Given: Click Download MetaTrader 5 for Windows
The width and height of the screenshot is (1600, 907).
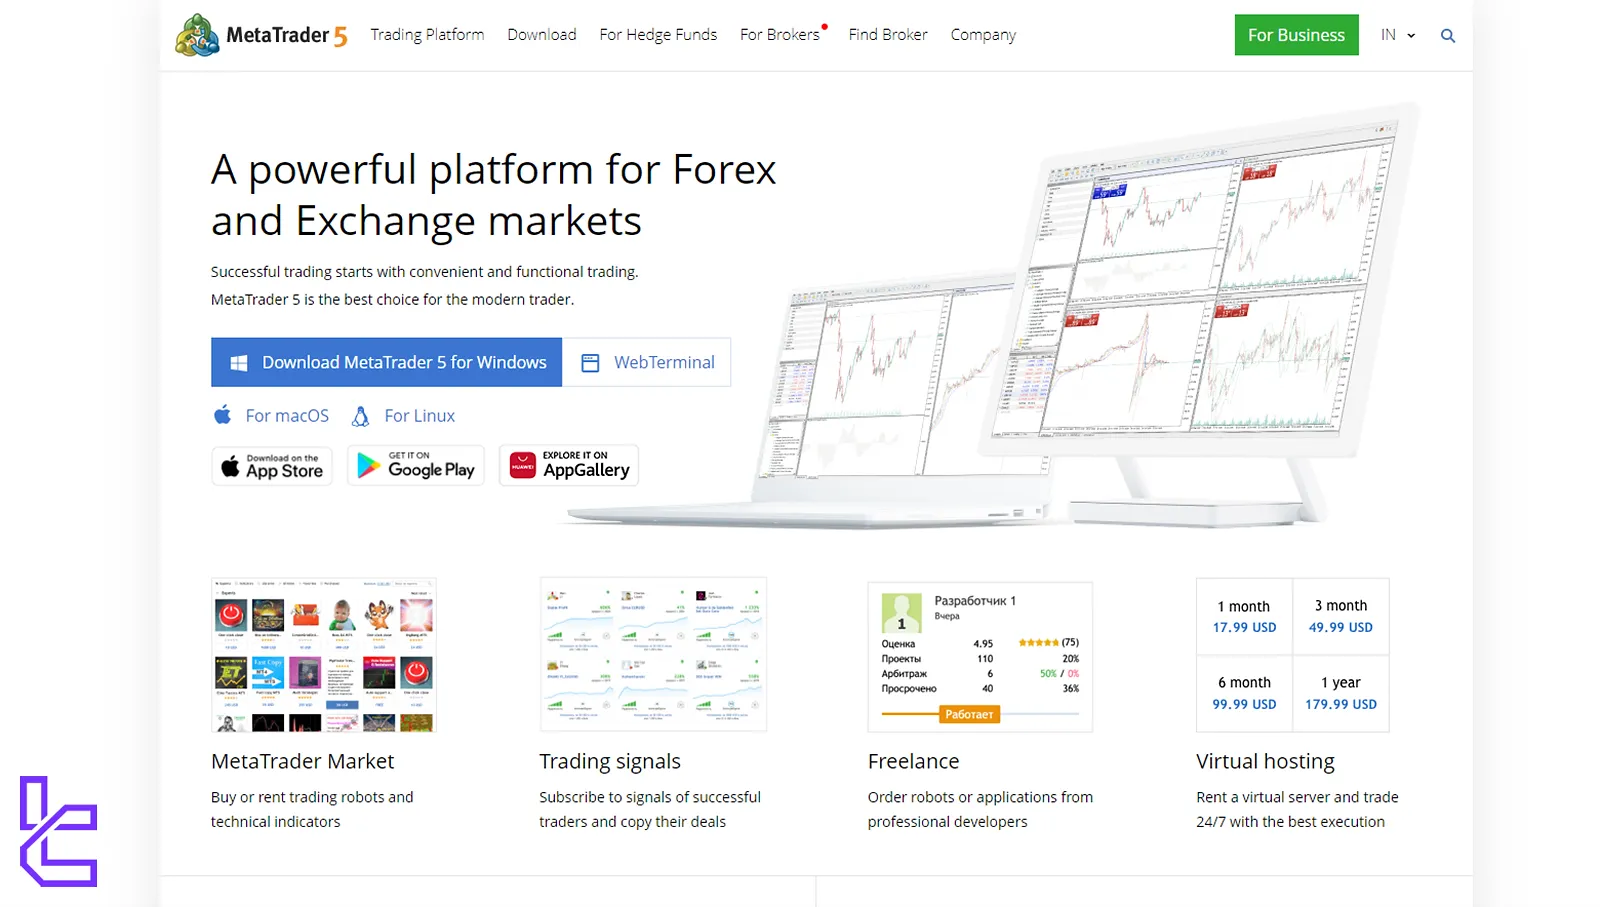Looking at the screenshot, I should point(387,362).
